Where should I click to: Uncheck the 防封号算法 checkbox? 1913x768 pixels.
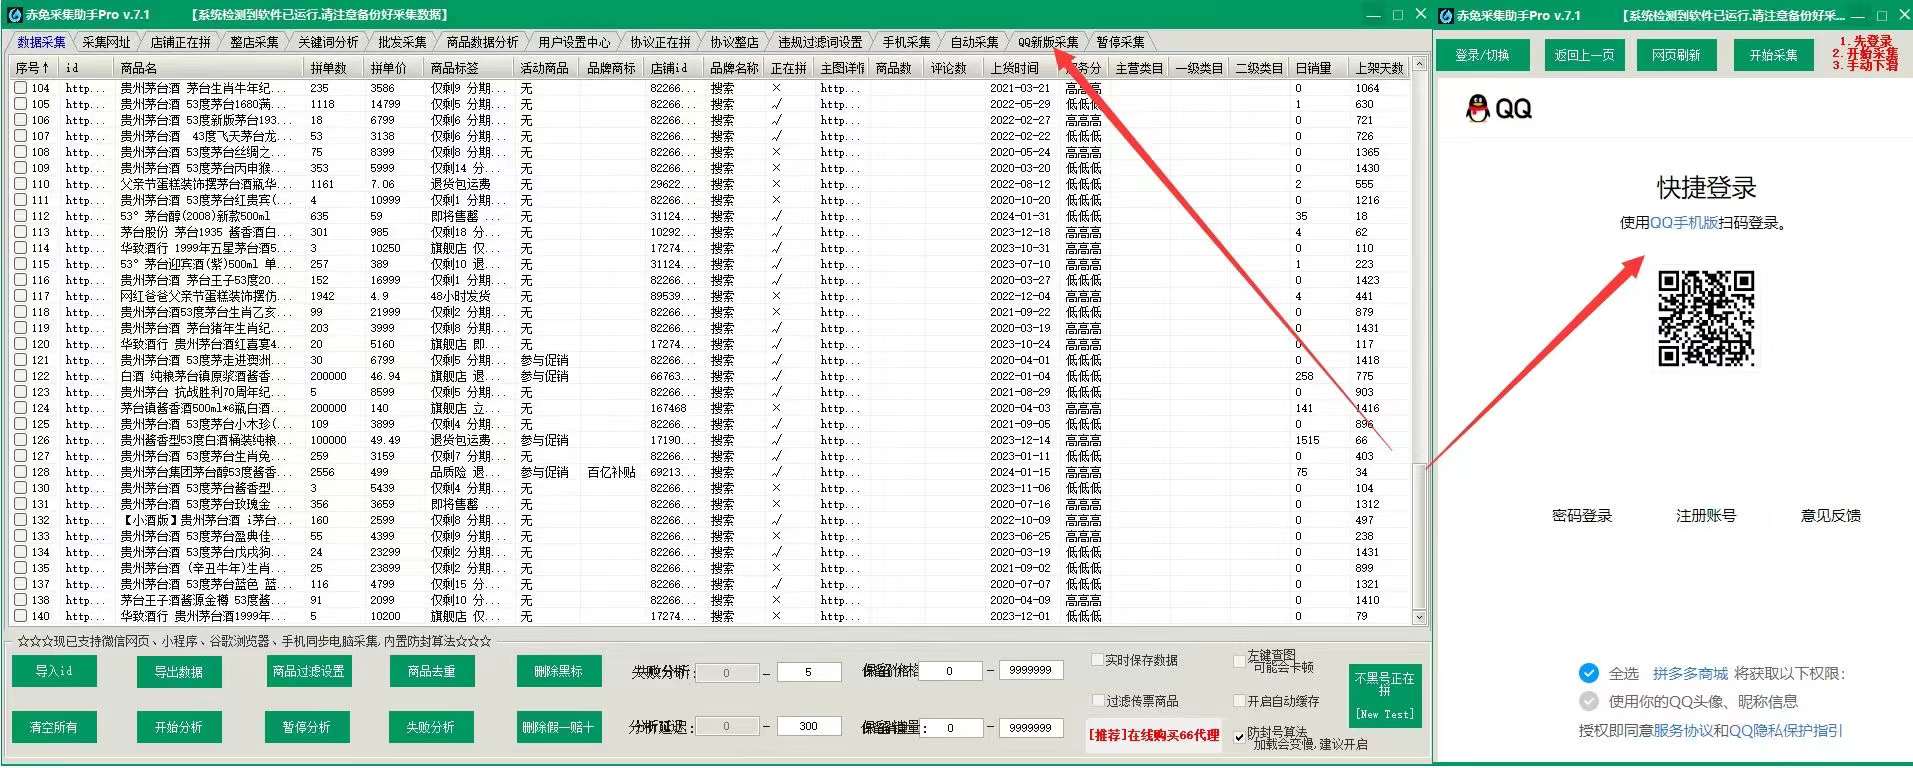pyautogui.click(x=1240, y=736)
